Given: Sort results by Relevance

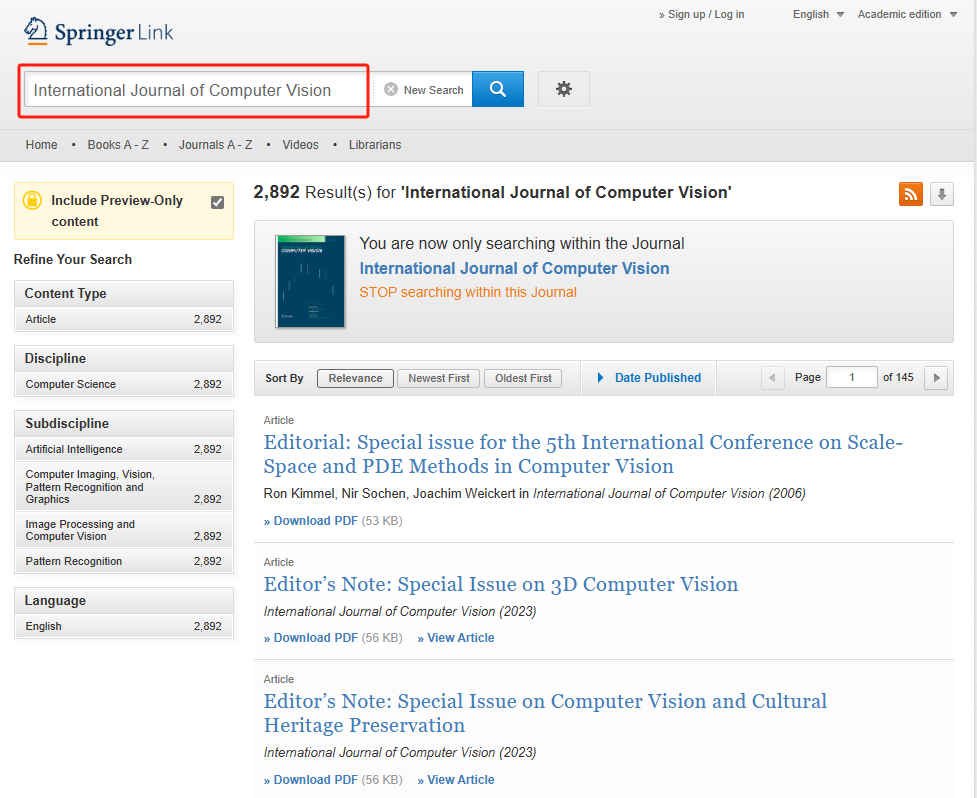Looking at the screenshot, I should [355, 378].
